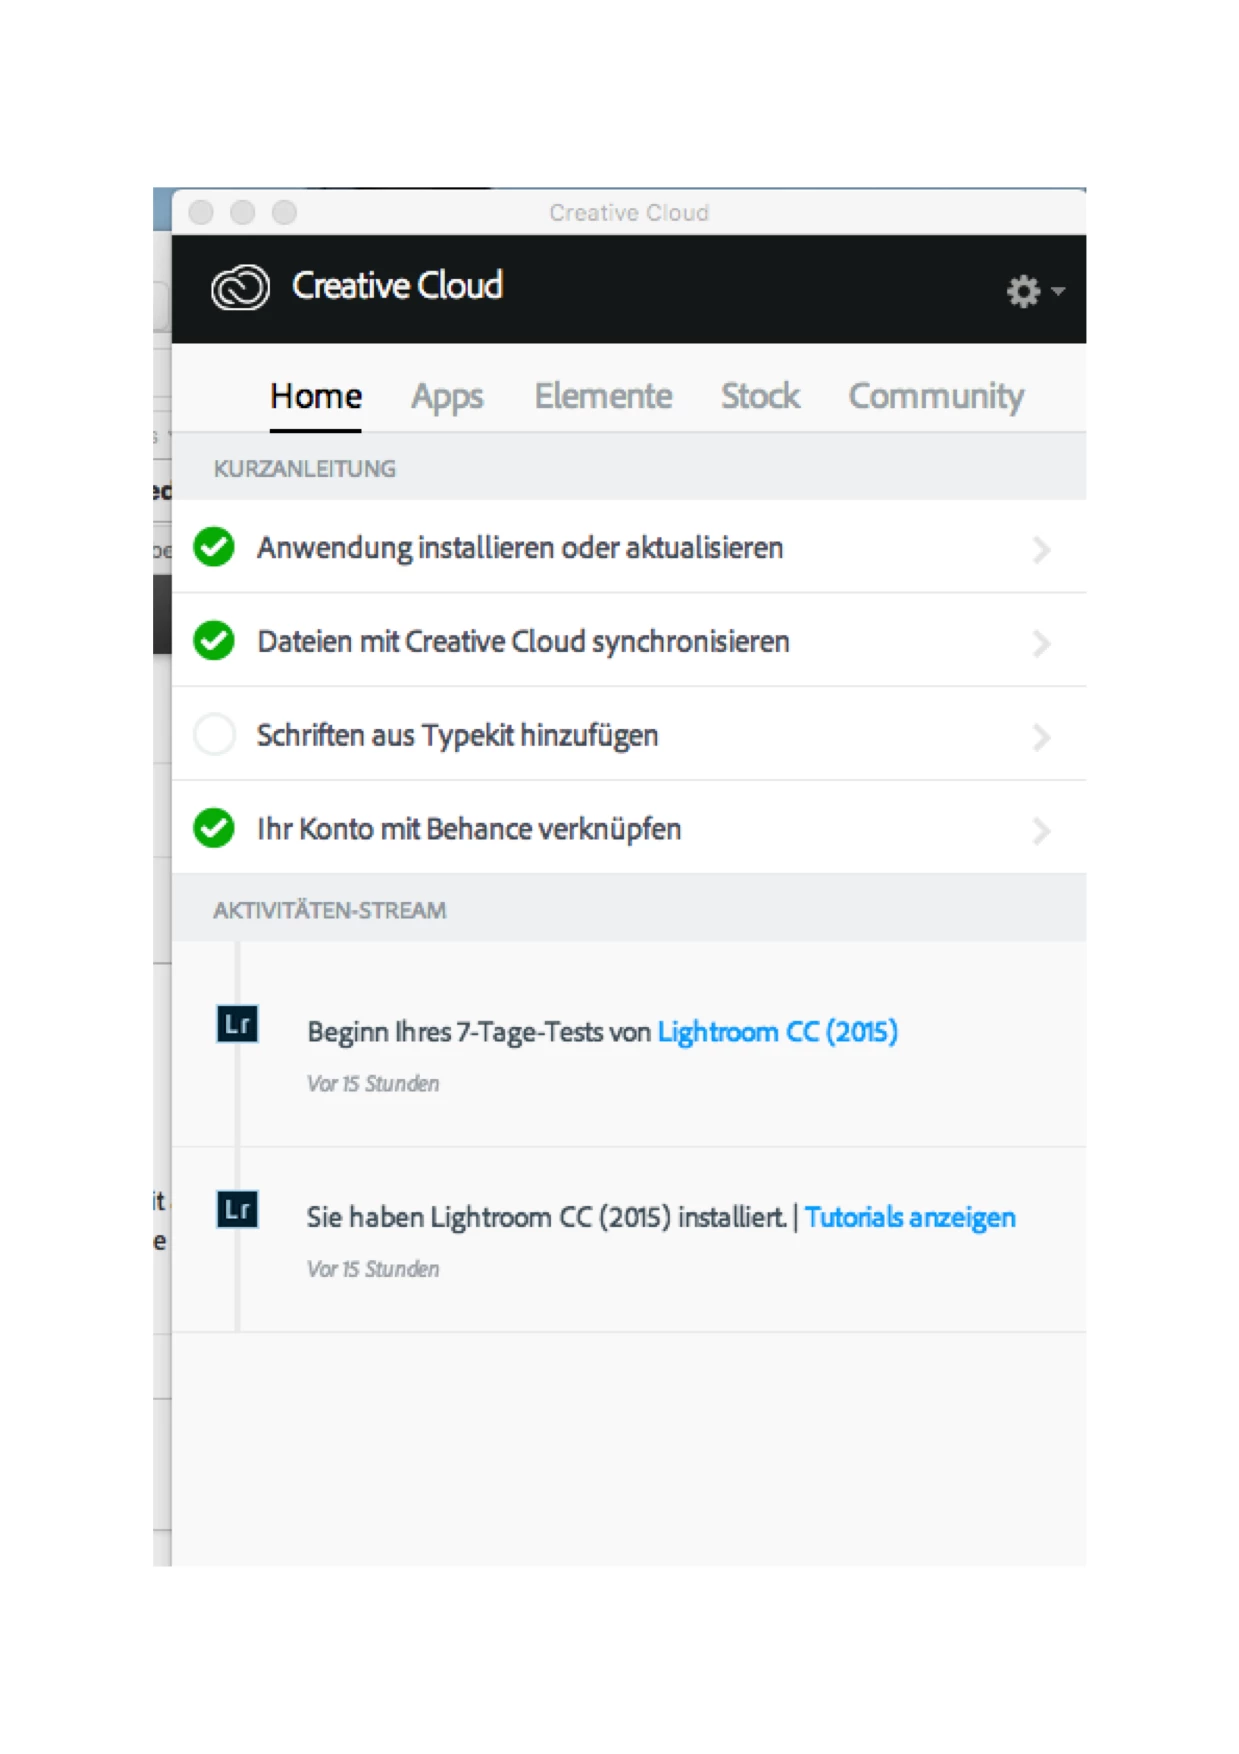Minimize the Creative Cloud window
The height and width of the screenshot is (1754, 1239).
(242, 212)
